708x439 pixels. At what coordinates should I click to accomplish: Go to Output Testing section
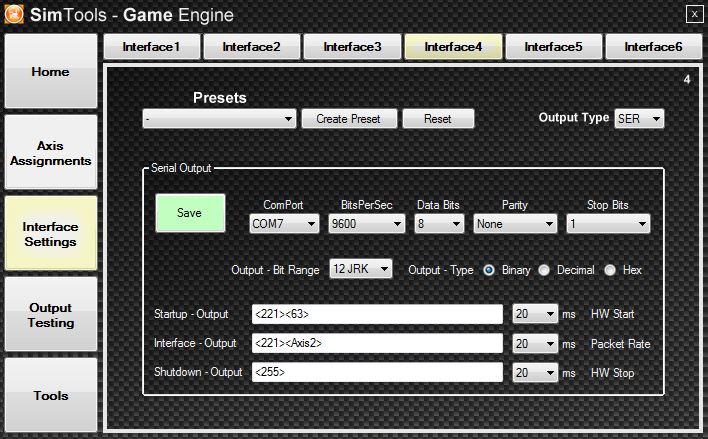[51, 315]
